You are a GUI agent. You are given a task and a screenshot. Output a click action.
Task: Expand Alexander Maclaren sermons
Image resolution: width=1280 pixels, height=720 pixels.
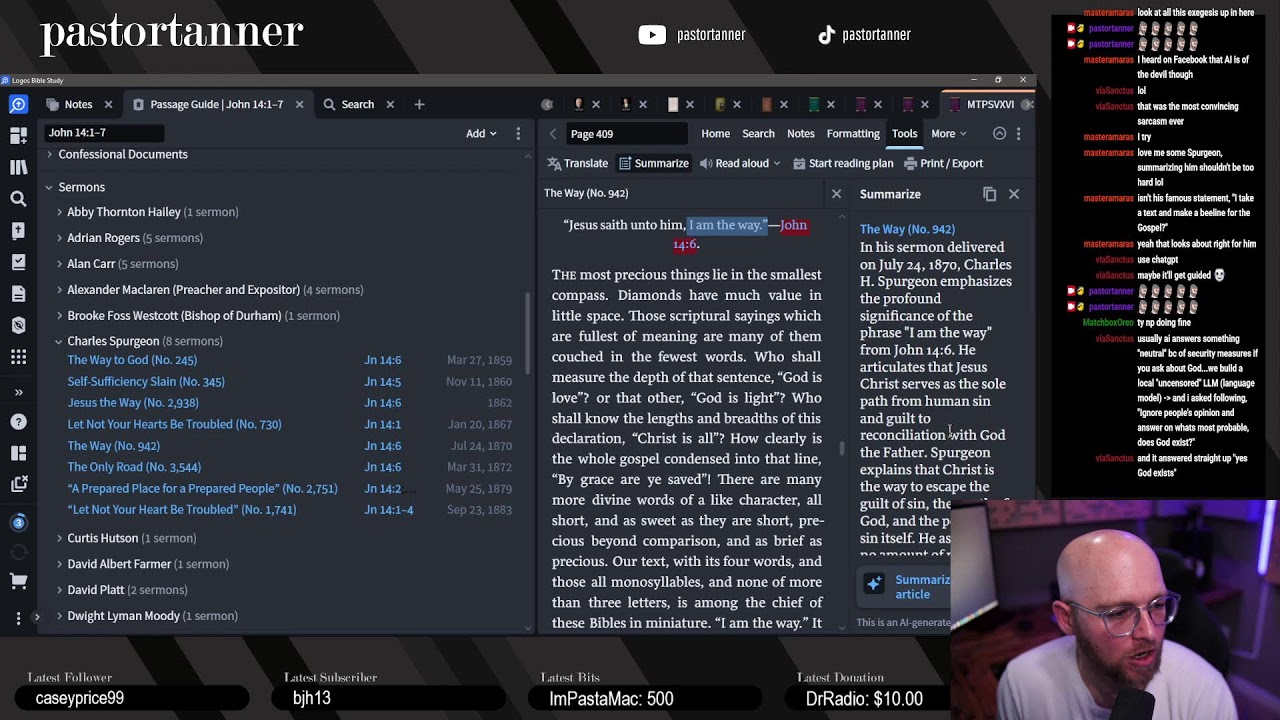click(x=59, y=290)
